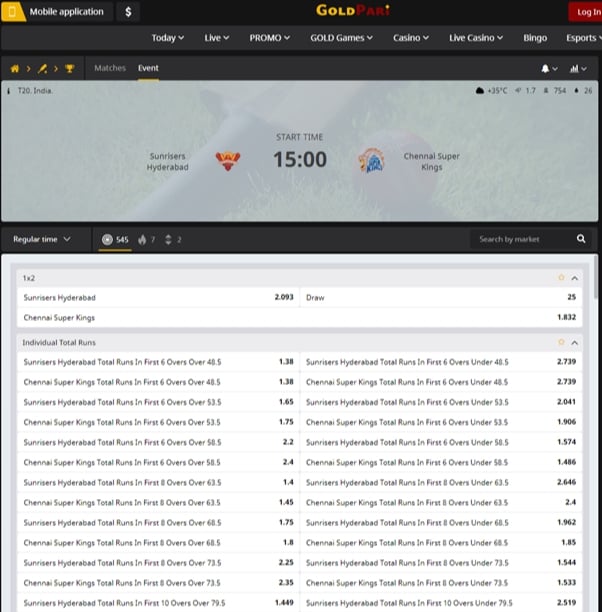Select the all markets 545 filter

pyautogui.click(x=115, y=240)
